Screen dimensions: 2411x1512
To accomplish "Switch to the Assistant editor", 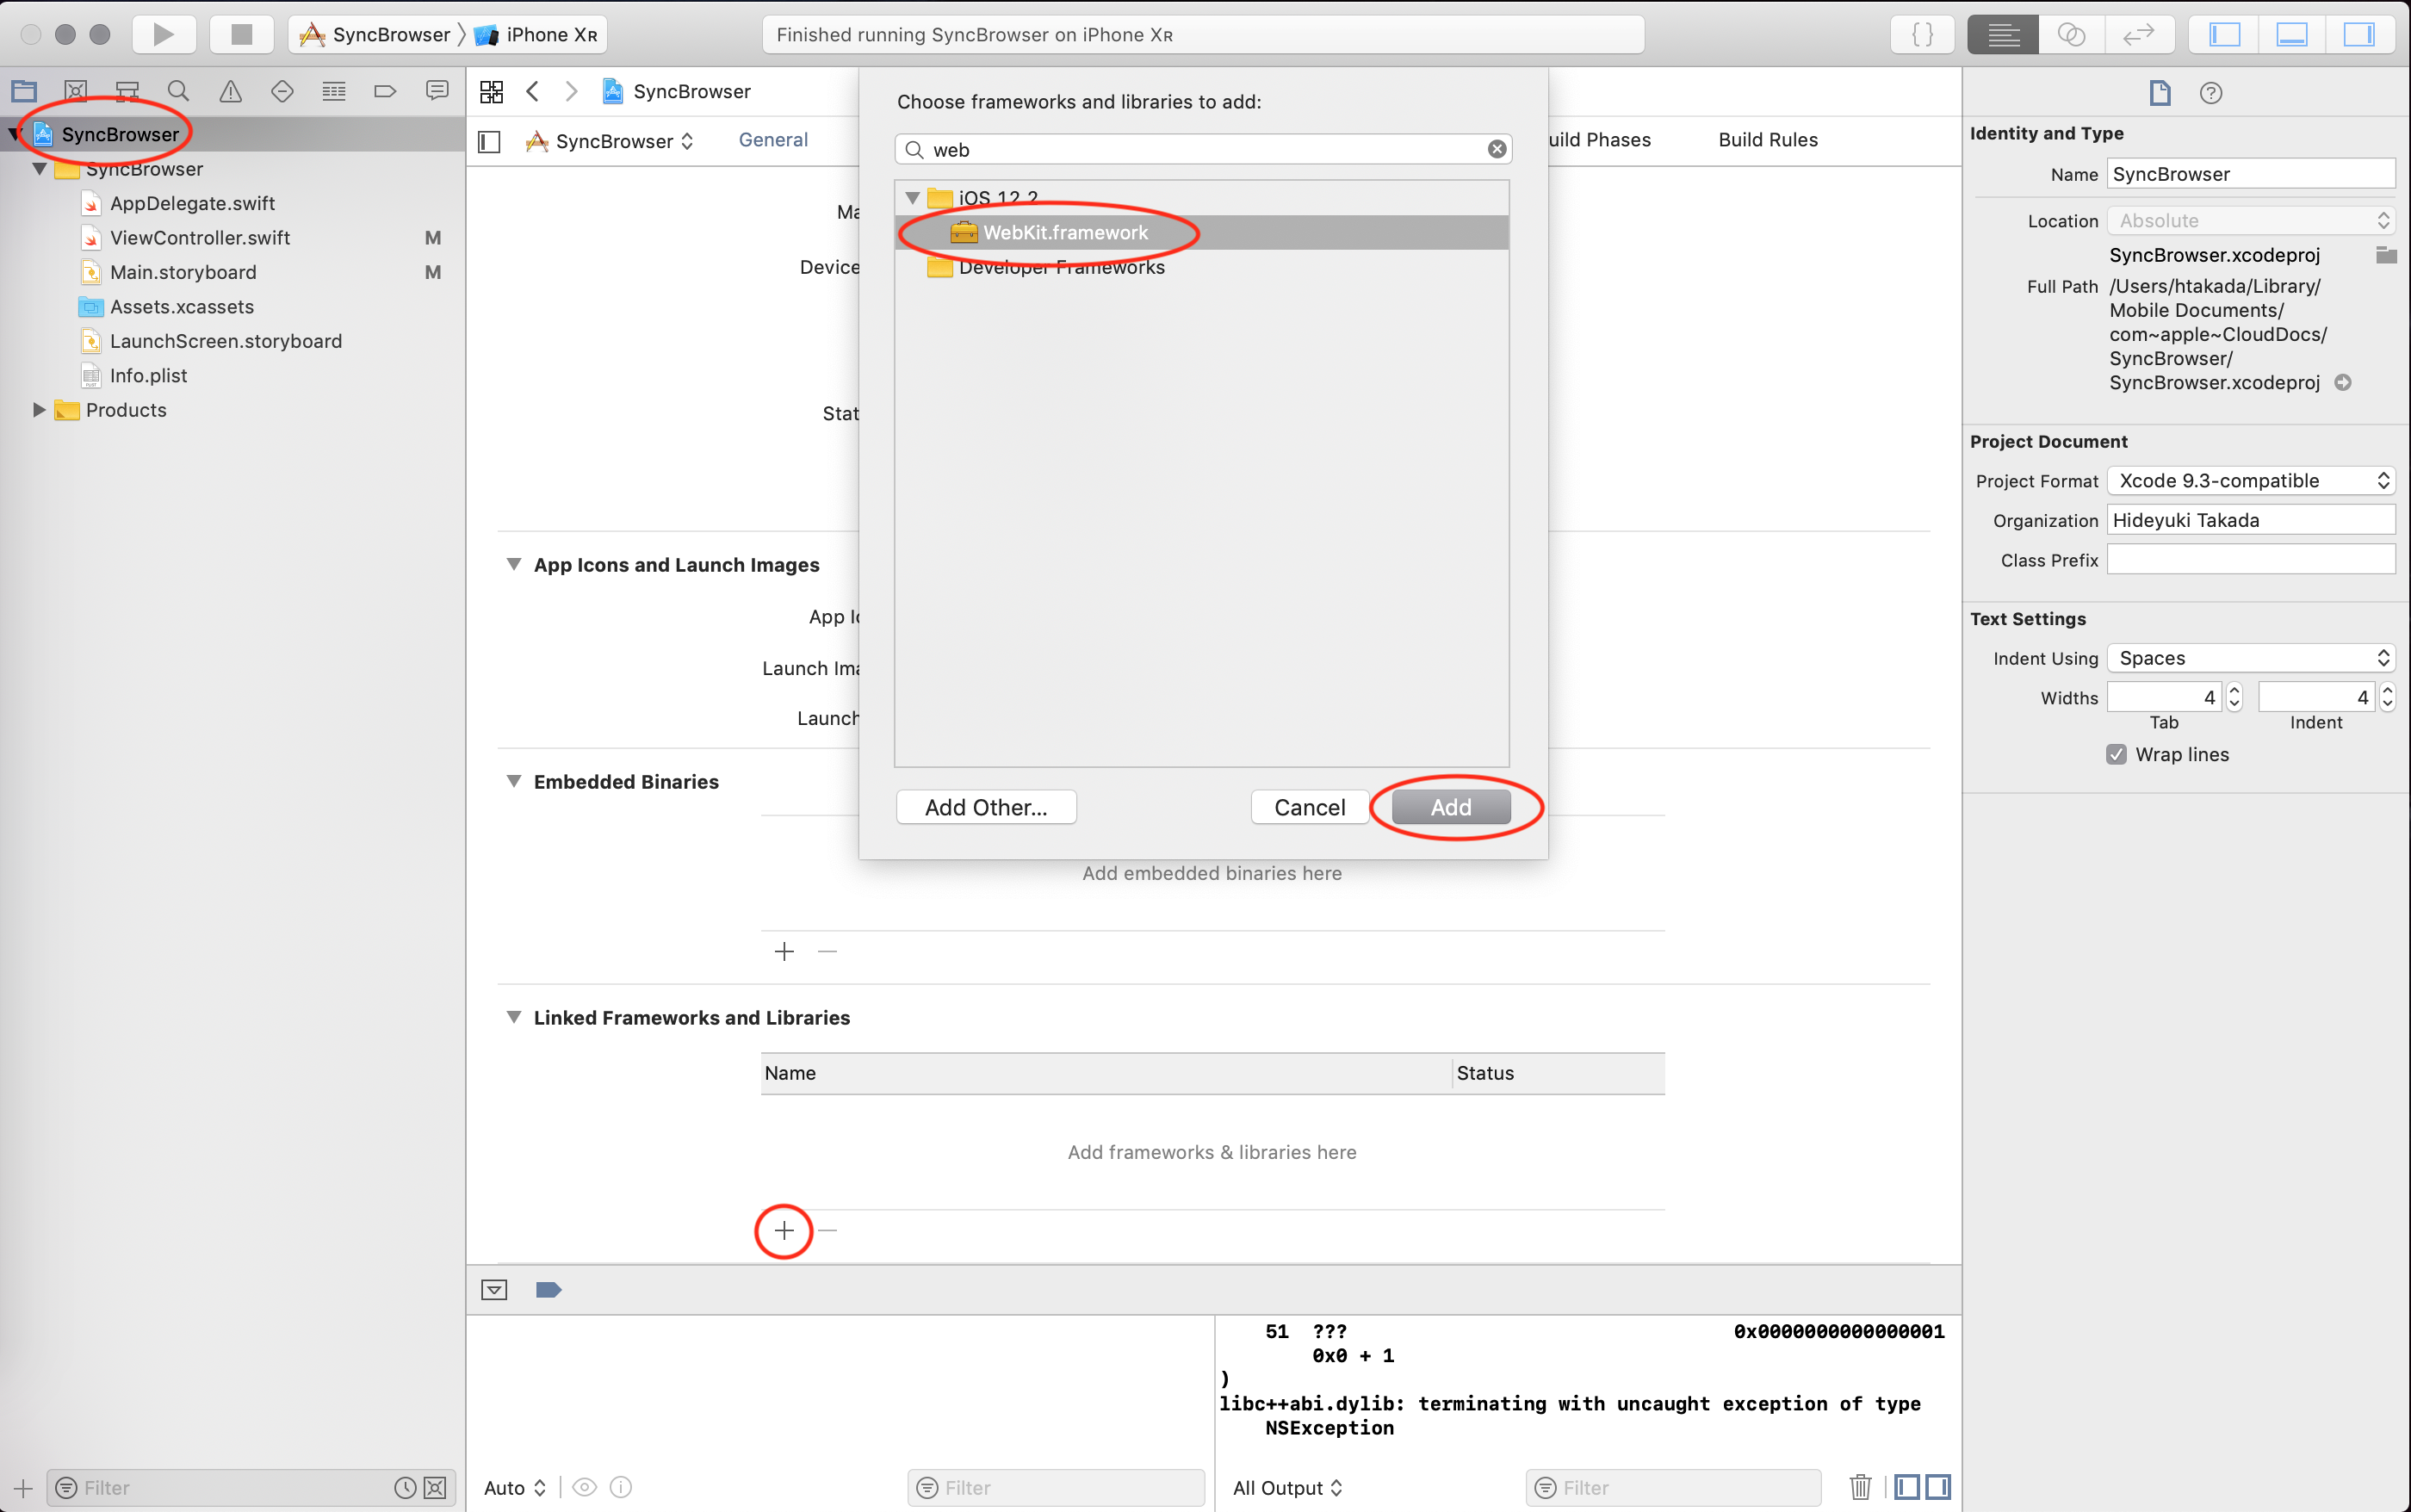I will (2071, 34).
